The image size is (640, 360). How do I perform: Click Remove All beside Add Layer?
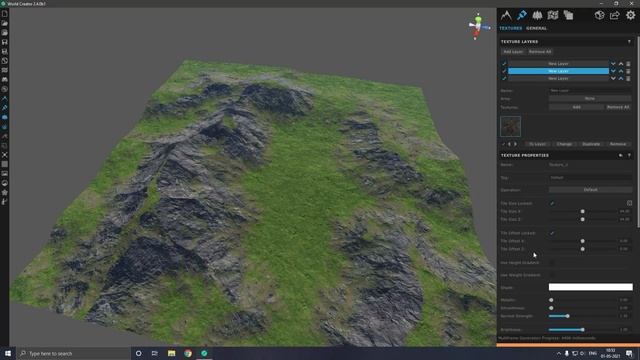[x=540, y=52]
